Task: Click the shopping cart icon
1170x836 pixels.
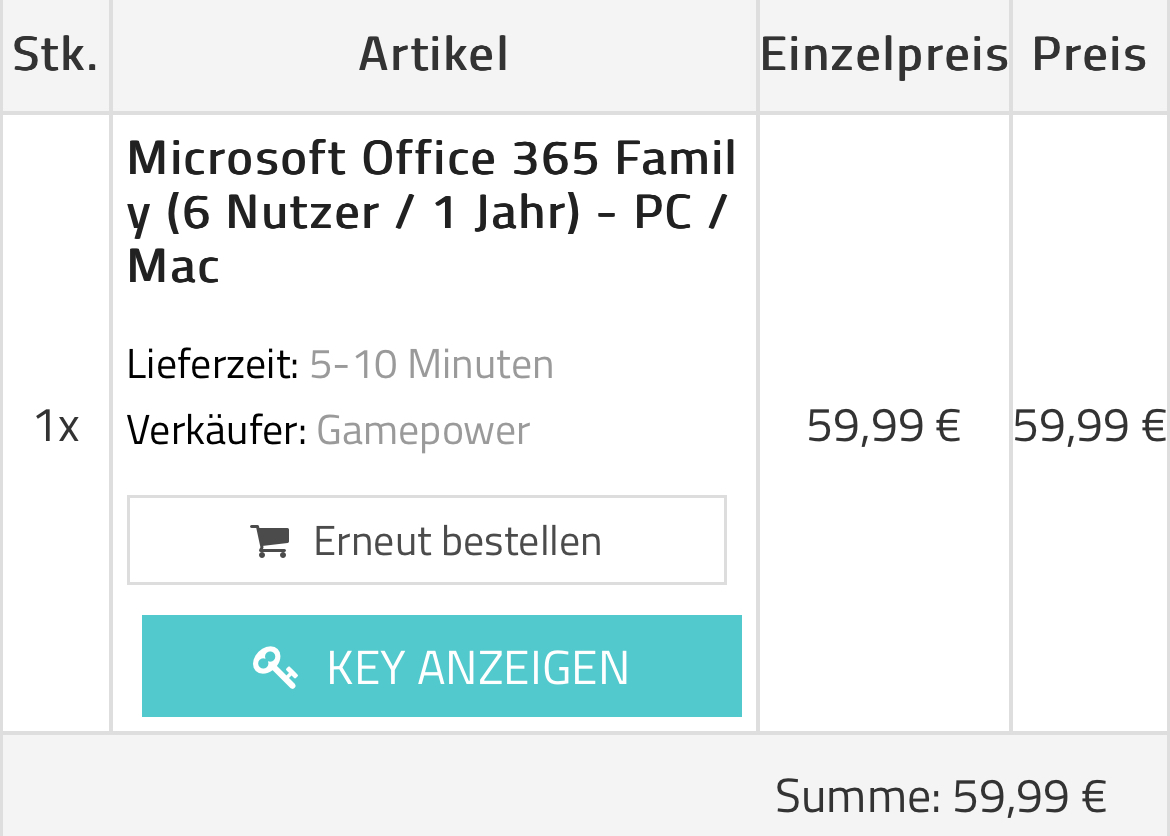Action: 269,541
